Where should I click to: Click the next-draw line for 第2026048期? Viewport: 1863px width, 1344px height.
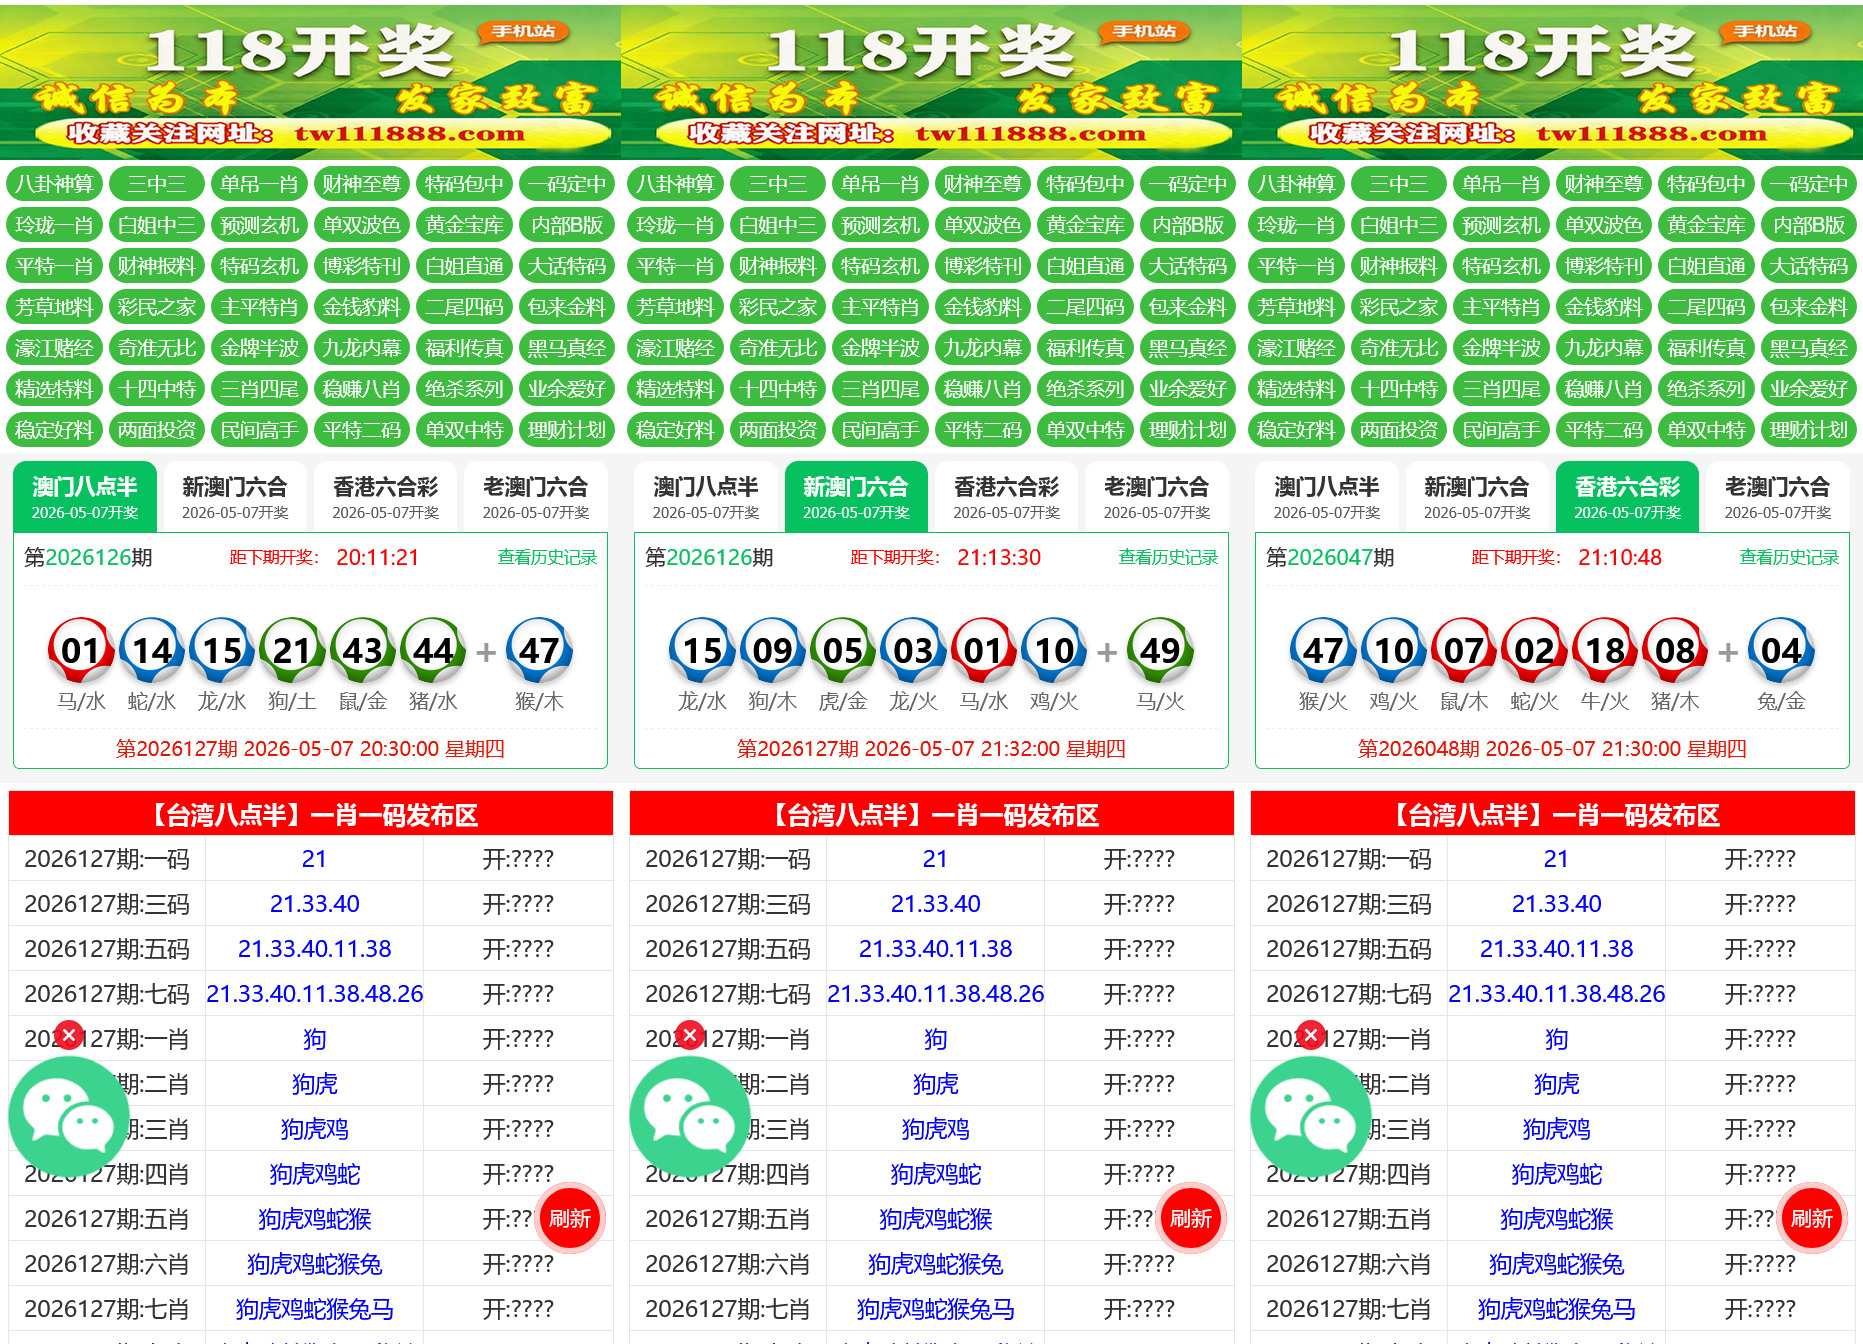[1552, 748]
